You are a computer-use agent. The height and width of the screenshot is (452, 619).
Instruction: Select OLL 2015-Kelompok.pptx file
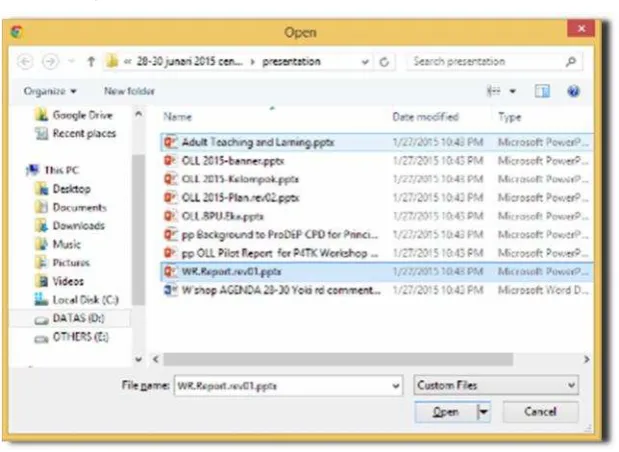(x=377, y=179)
